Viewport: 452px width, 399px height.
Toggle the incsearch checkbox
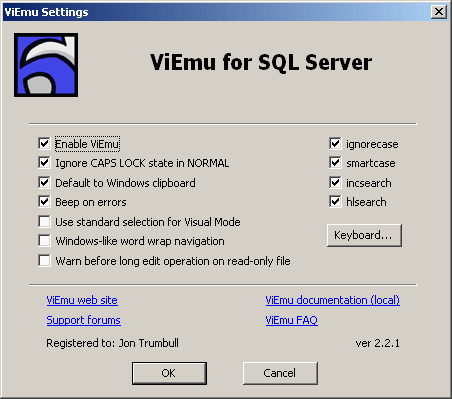pyautogui.click(x=335, y=183)
